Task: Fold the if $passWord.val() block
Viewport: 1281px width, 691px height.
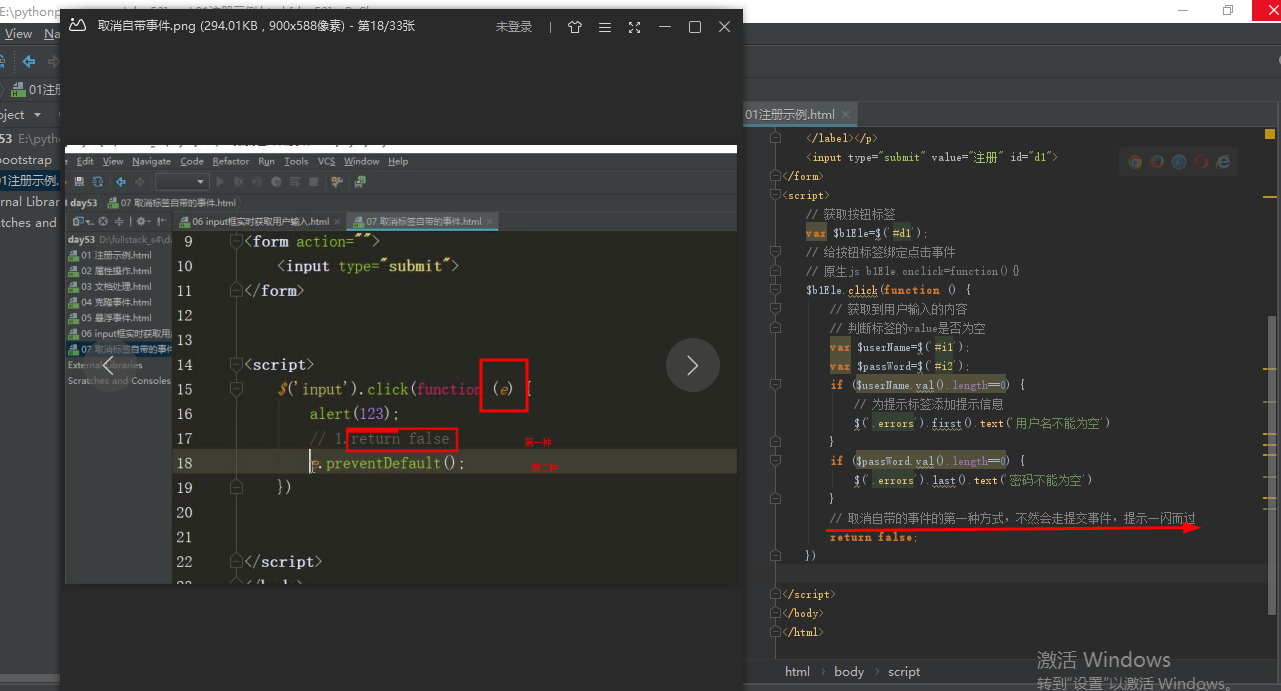Action: (x=775, y=461)
